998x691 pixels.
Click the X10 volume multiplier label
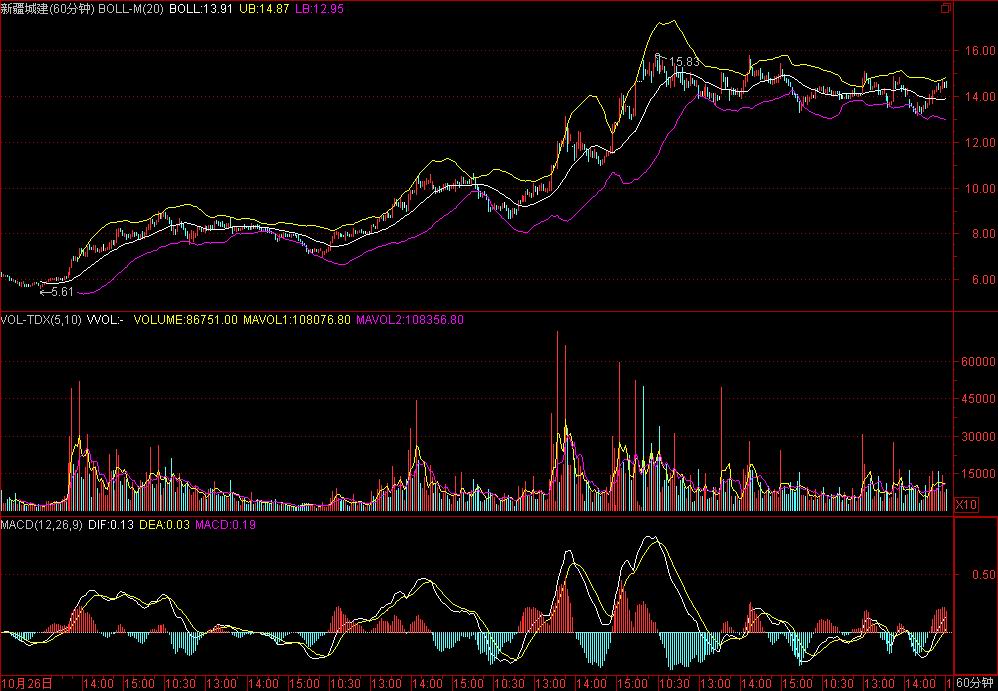[966, 505]
